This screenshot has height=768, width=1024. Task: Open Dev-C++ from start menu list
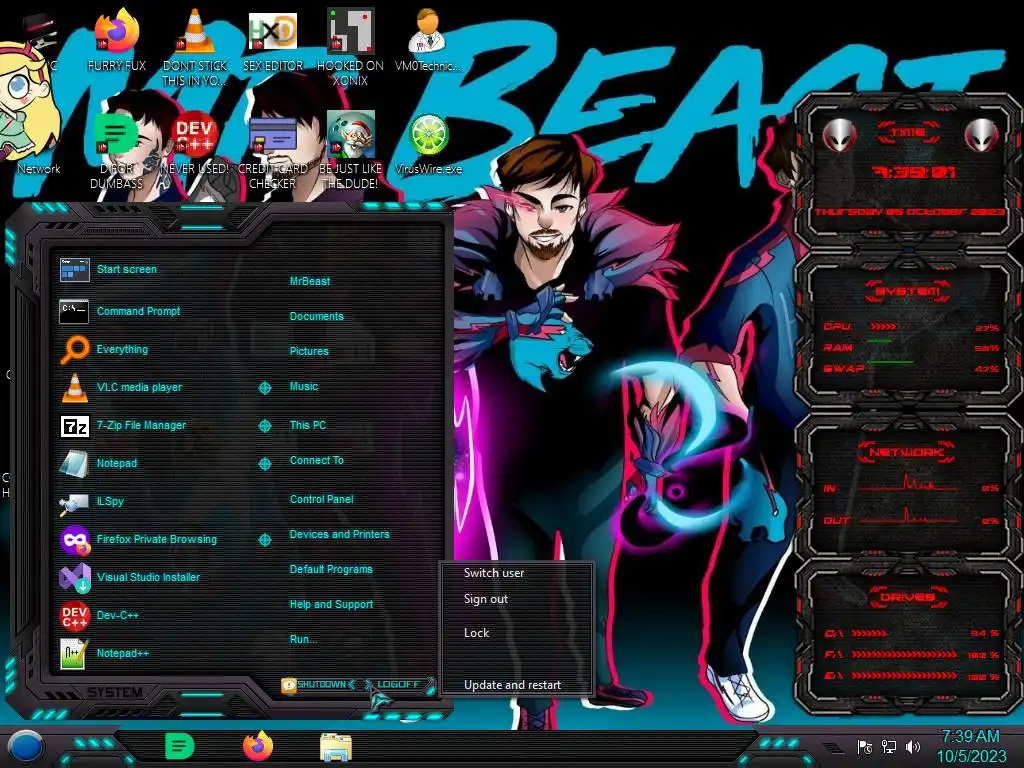pyautogui.click(x=98, y=615)
